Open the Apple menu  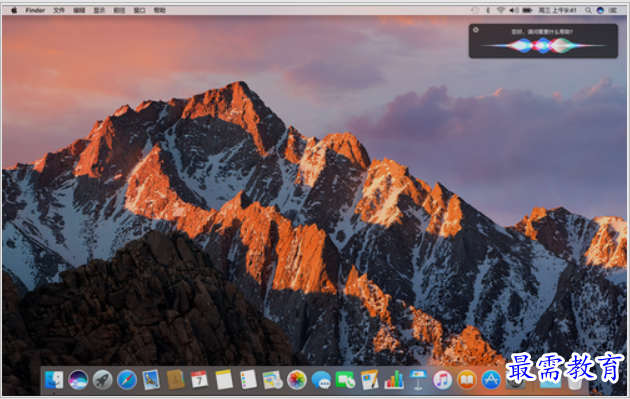(14, 10)
